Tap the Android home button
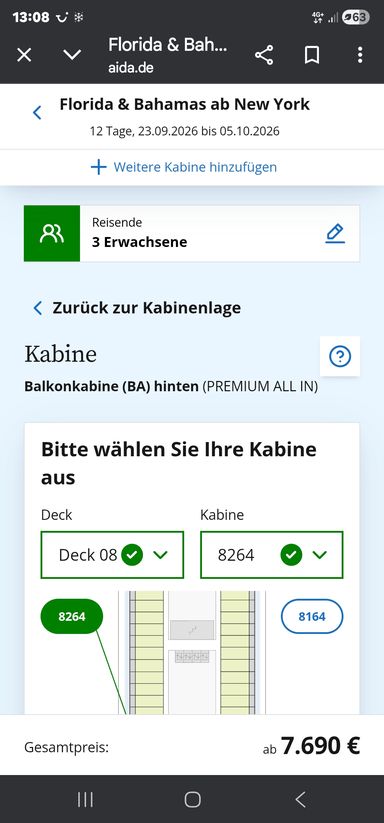384x823 pixels. pos(193,799)
